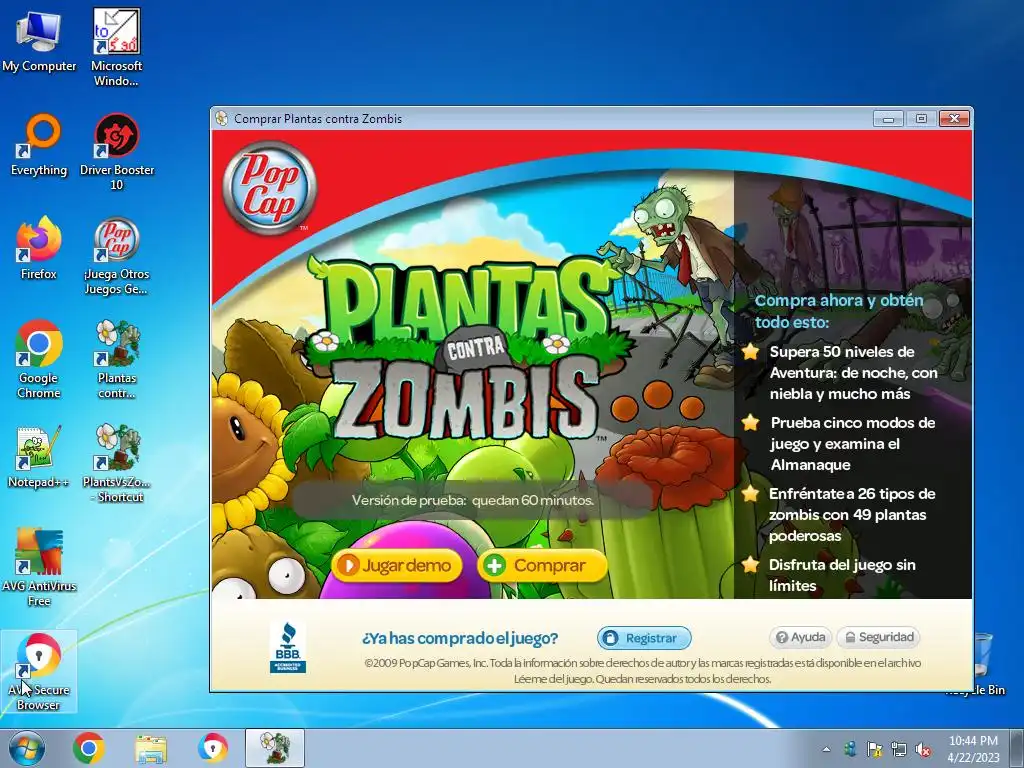Click the window title bar icon
Viewport: 1024px width, 768px height.
coord(222,119)
